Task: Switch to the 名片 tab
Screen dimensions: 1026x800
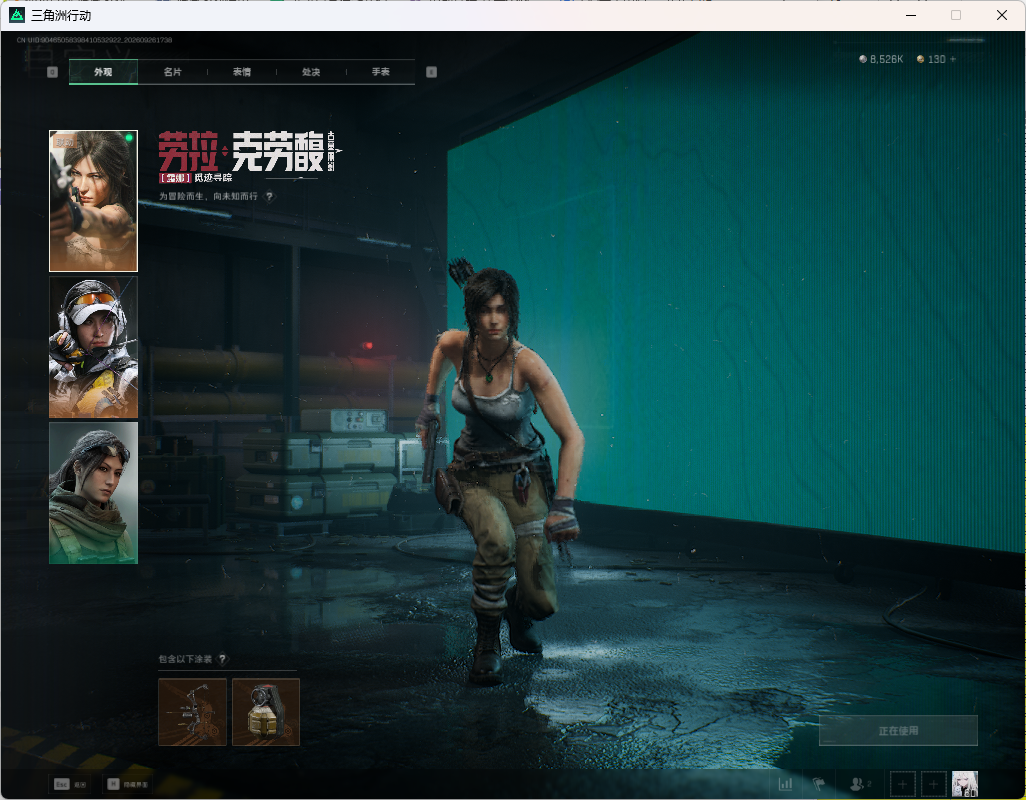Action: 173,72
